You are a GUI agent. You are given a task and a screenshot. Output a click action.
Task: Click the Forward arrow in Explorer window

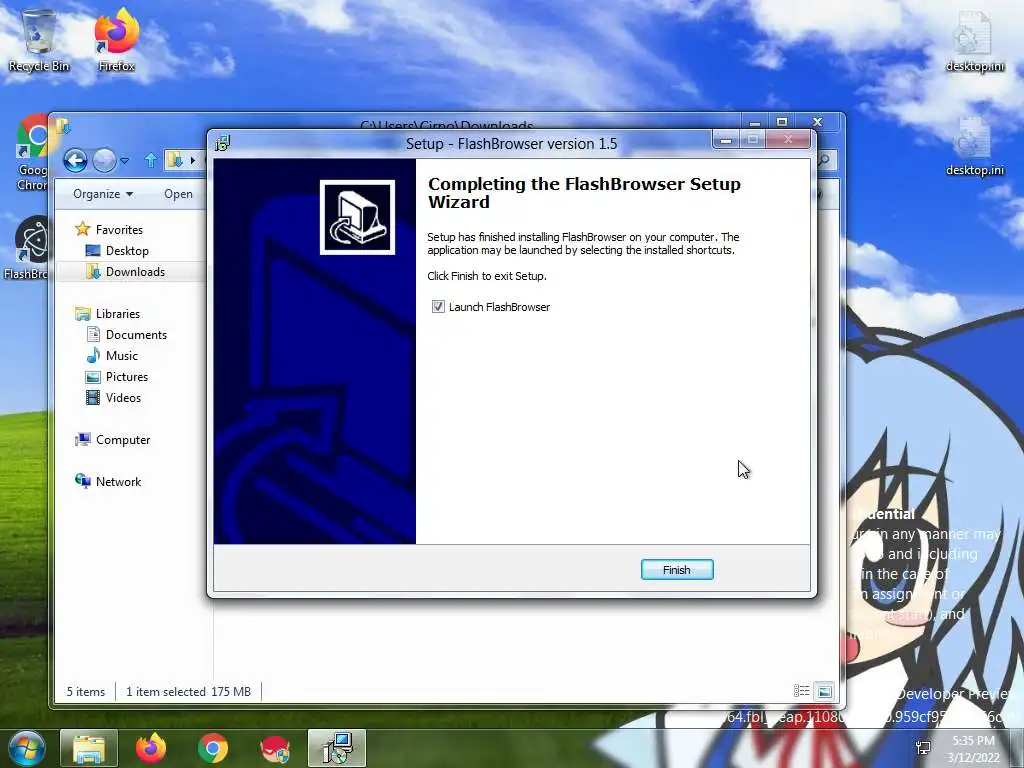tap(104, 160)
